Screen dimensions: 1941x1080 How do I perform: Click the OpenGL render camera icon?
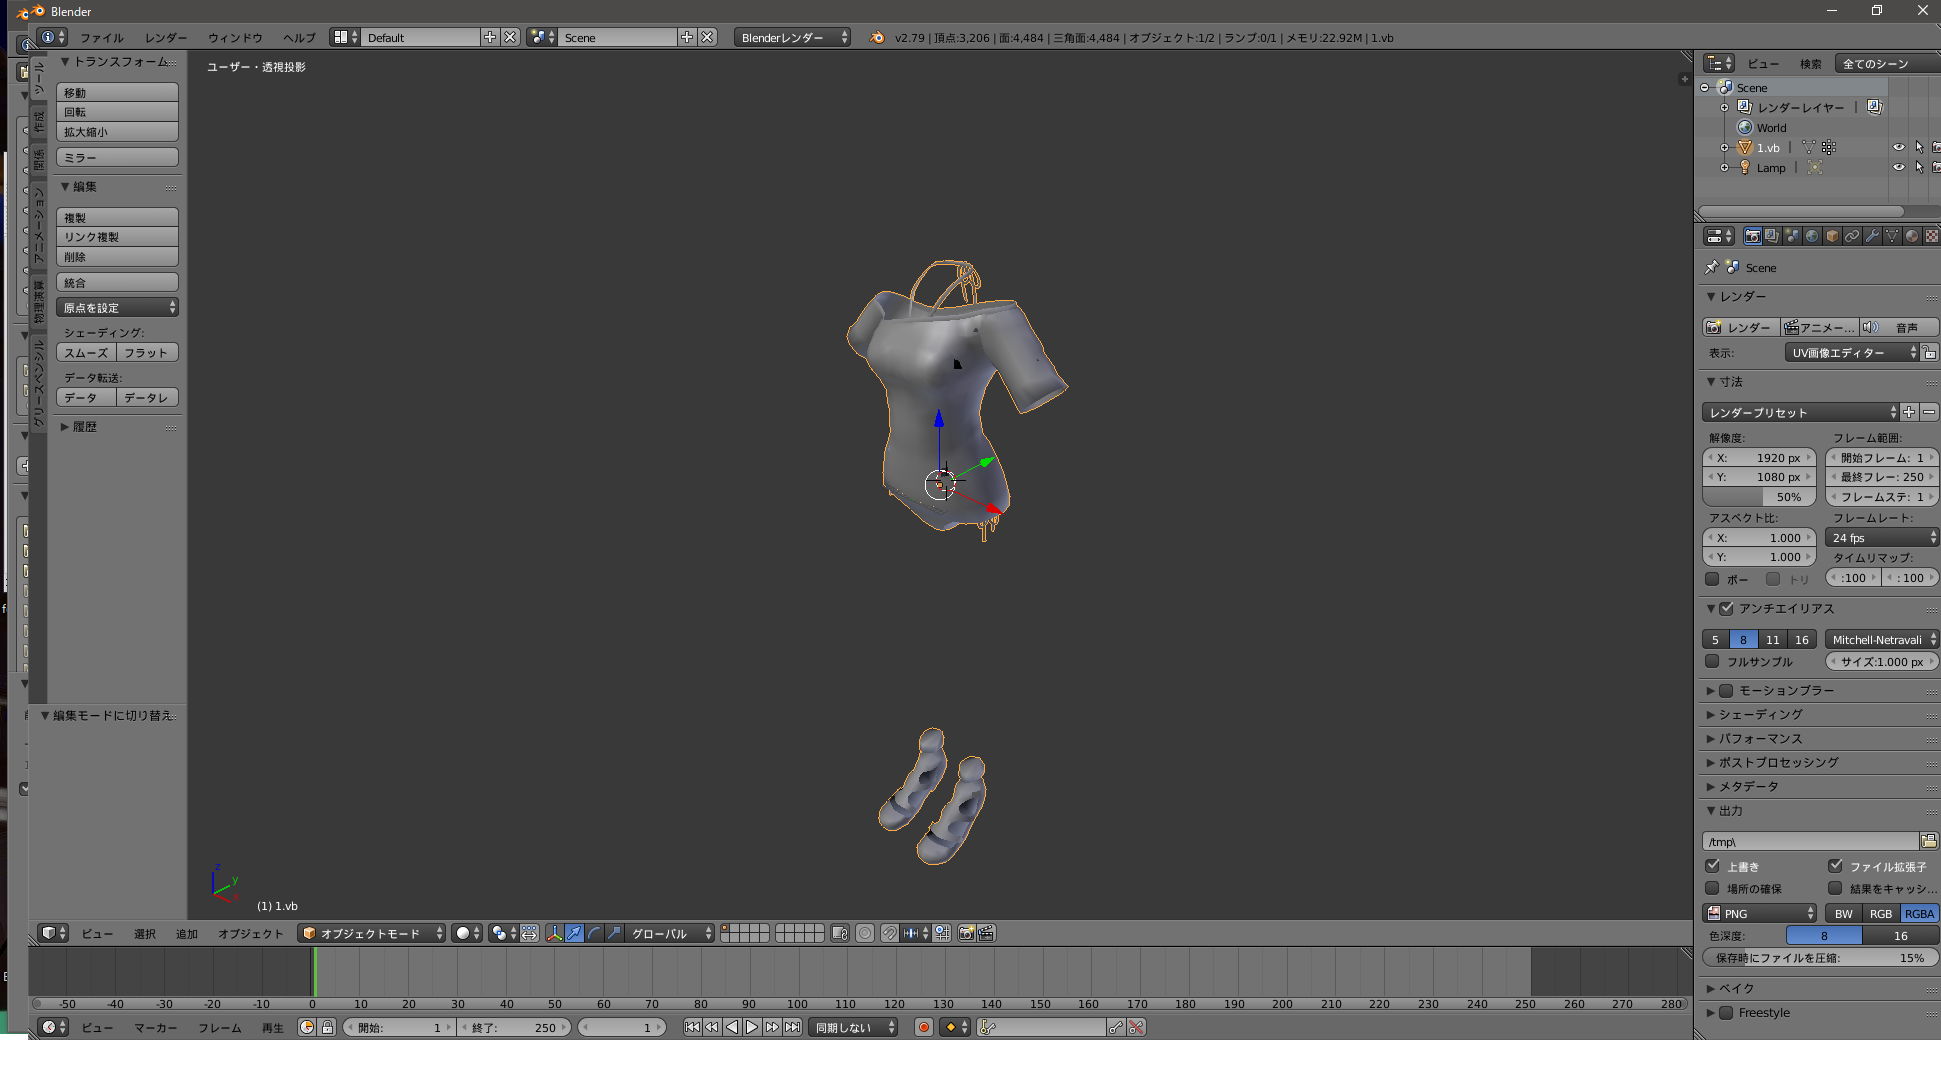click(966, 933)
